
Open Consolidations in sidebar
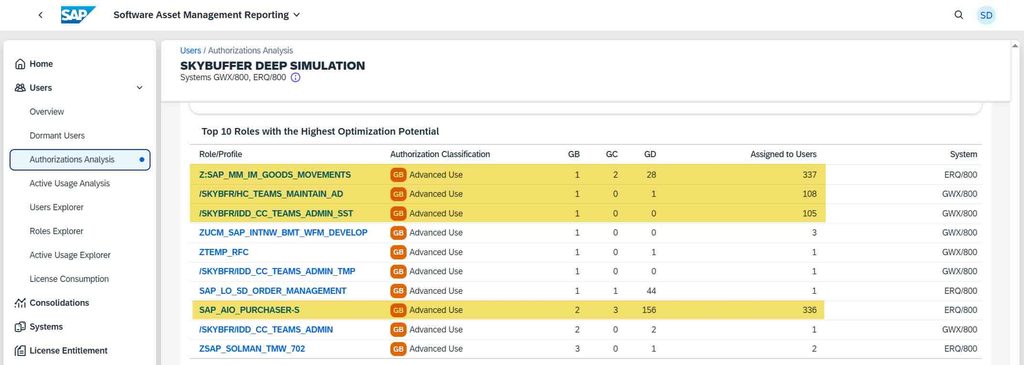point(59,303)
